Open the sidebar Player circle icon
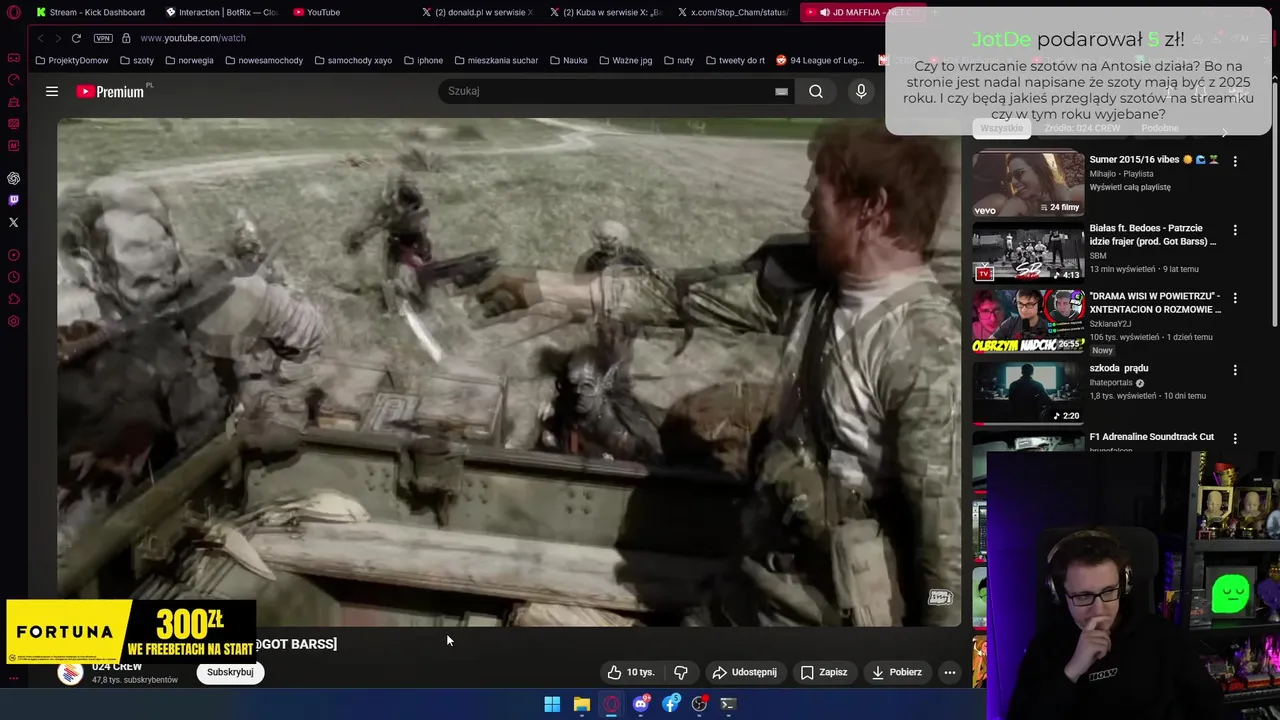 [x=13, y=255]
